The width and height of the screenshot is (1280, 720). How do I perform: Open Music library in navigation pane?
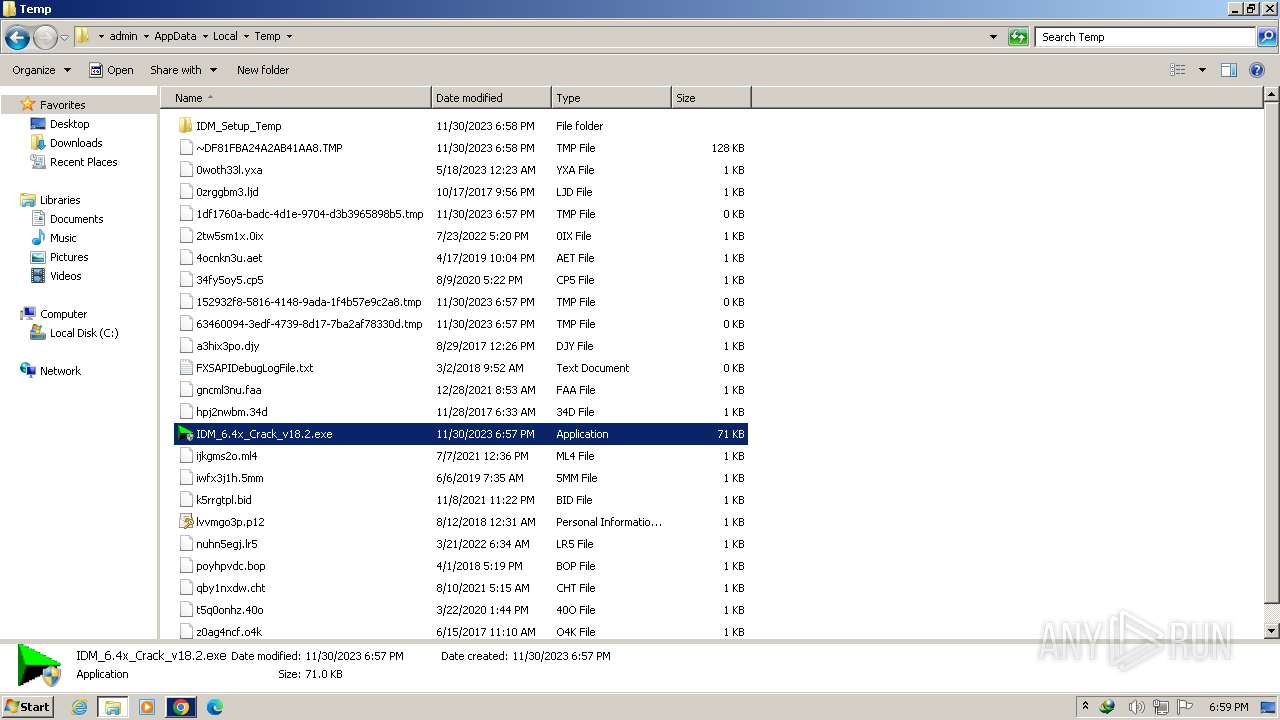[63, 238]
